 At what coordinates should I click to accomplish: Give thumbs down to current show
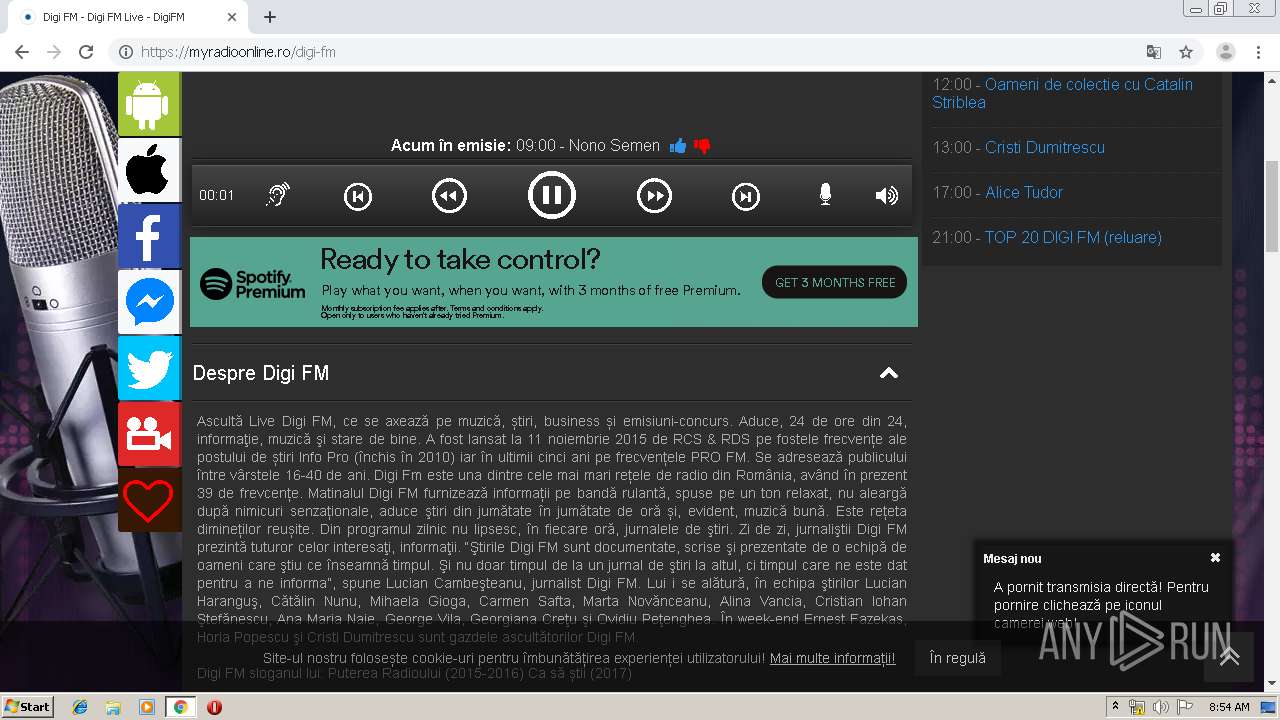[702, 146]
